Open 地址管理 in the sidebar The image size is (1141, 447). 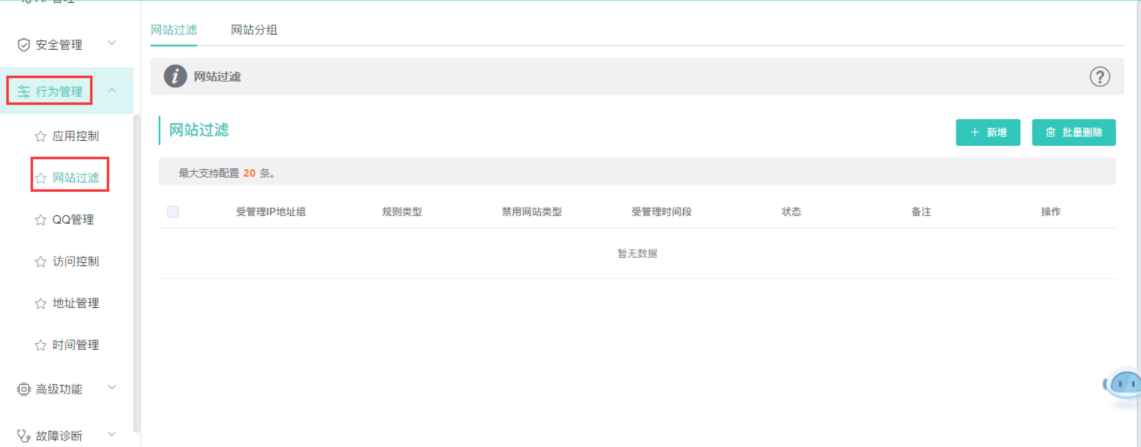[75, 303]
